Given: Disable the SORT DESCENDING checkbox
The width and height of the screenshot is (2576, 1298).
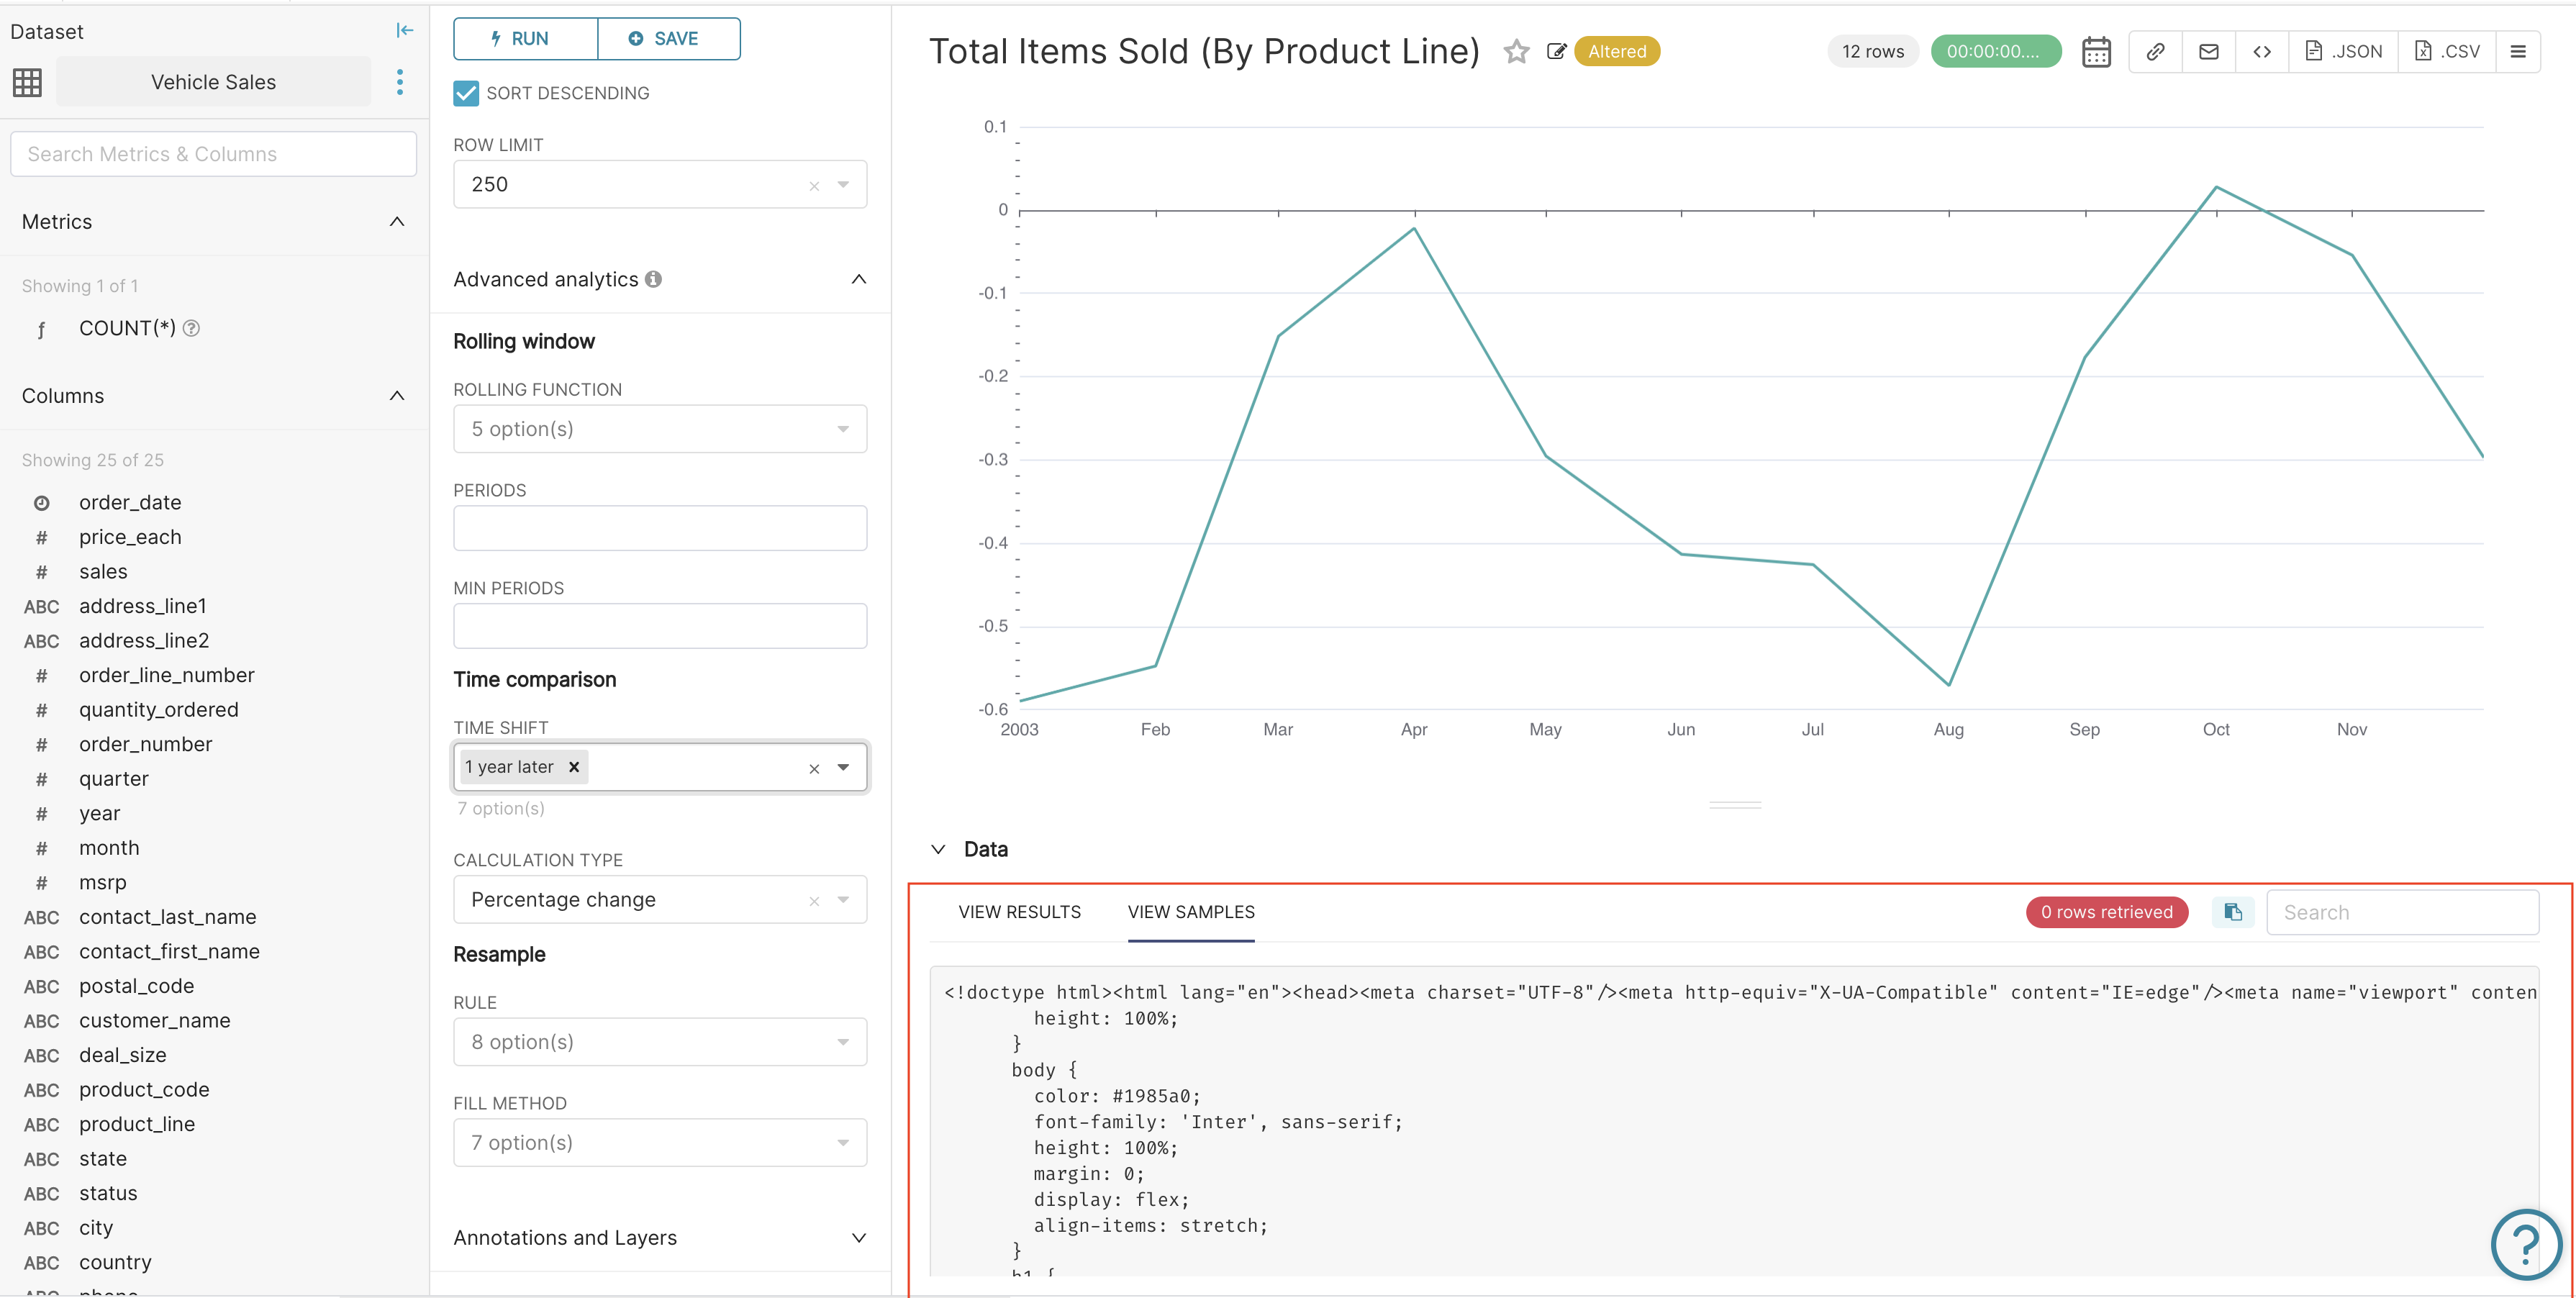Looking at the screenshot, I should (465, 93).
